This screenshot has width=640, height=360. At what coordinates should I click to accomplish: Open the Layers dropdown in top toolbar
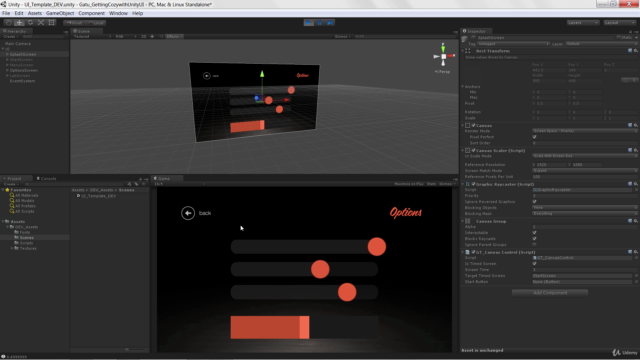click(582, 23)
